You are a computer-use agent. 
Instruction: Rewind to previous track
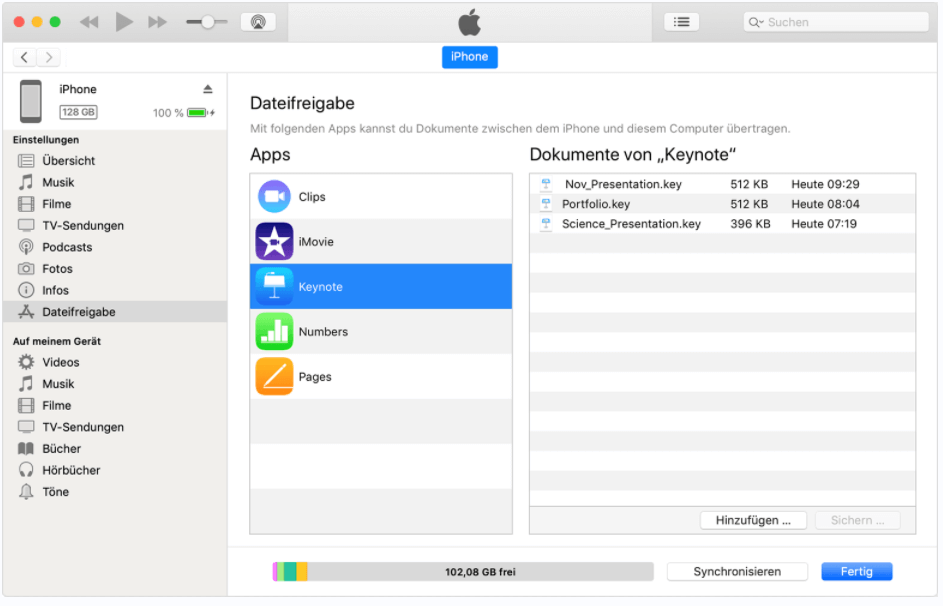click(89, 22)
